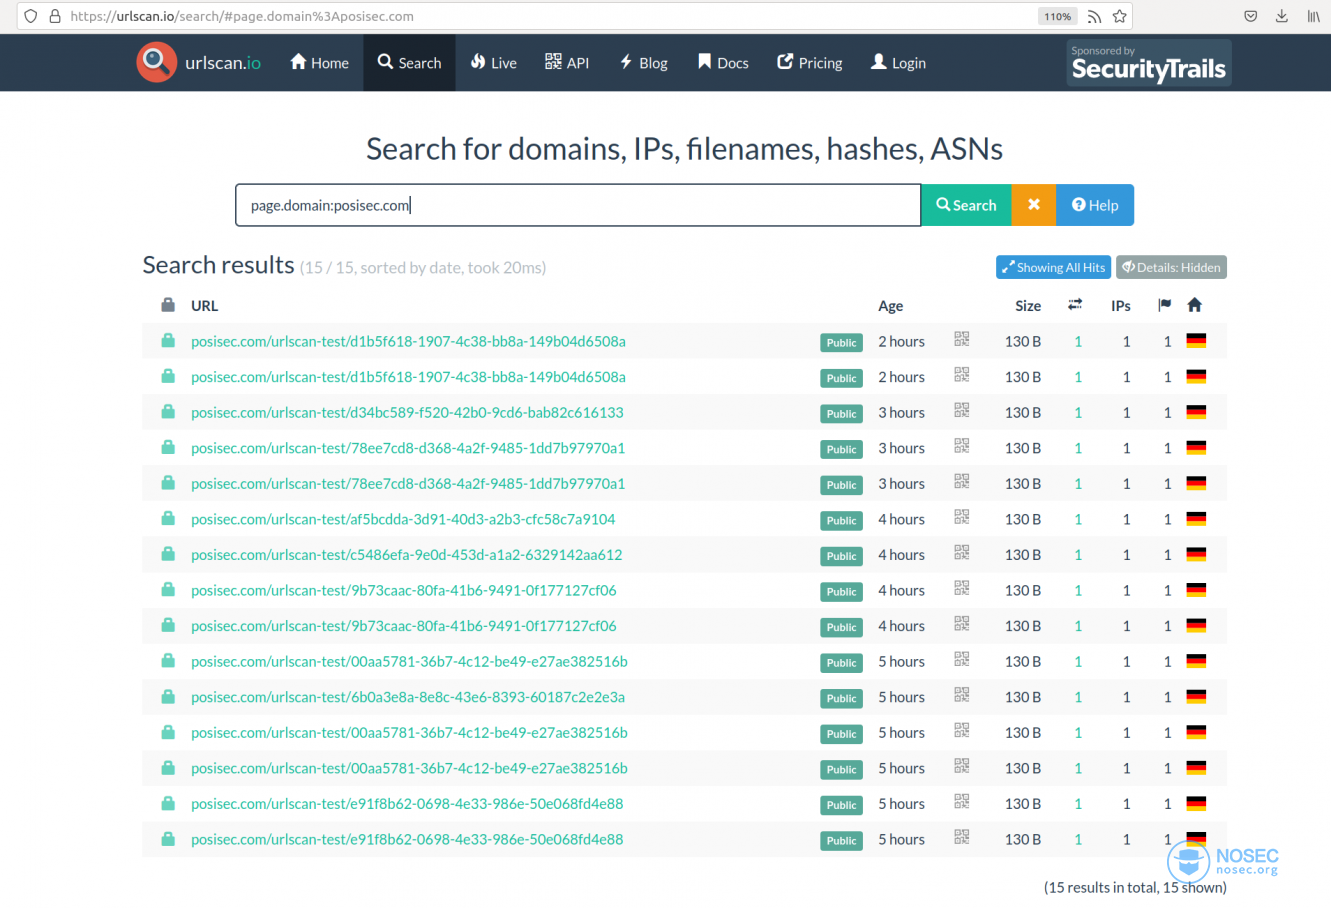Click the flag column header icon

click(1164, 305)
